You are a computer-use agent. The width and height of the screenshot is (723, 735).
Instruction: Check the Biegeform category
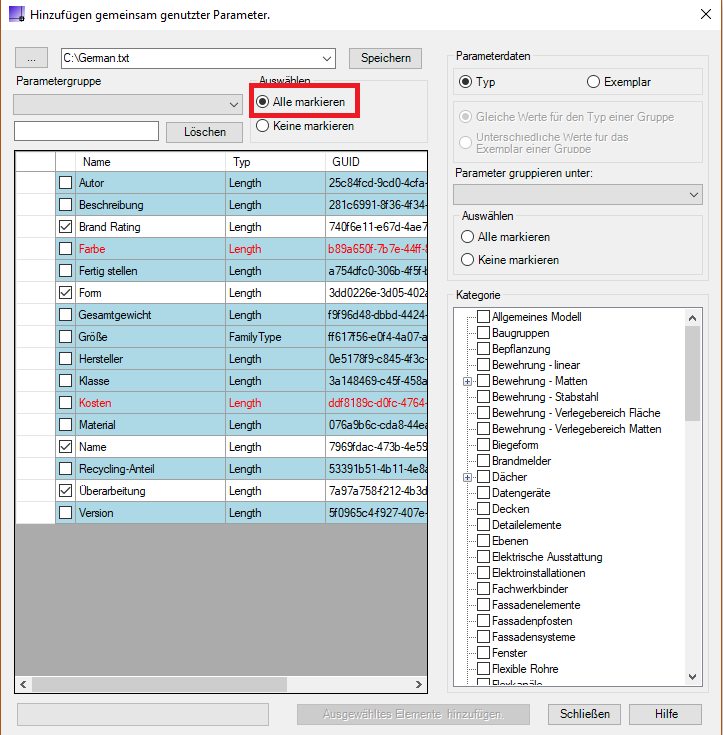coord(483,444)
